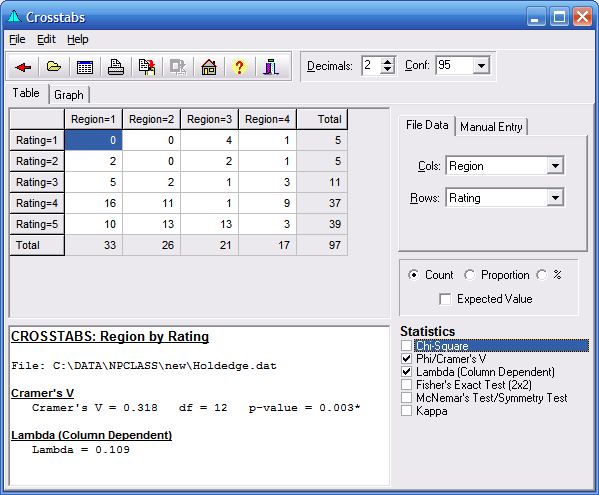
Task: Open a file with the folder icon
Action: pos(53,67)
